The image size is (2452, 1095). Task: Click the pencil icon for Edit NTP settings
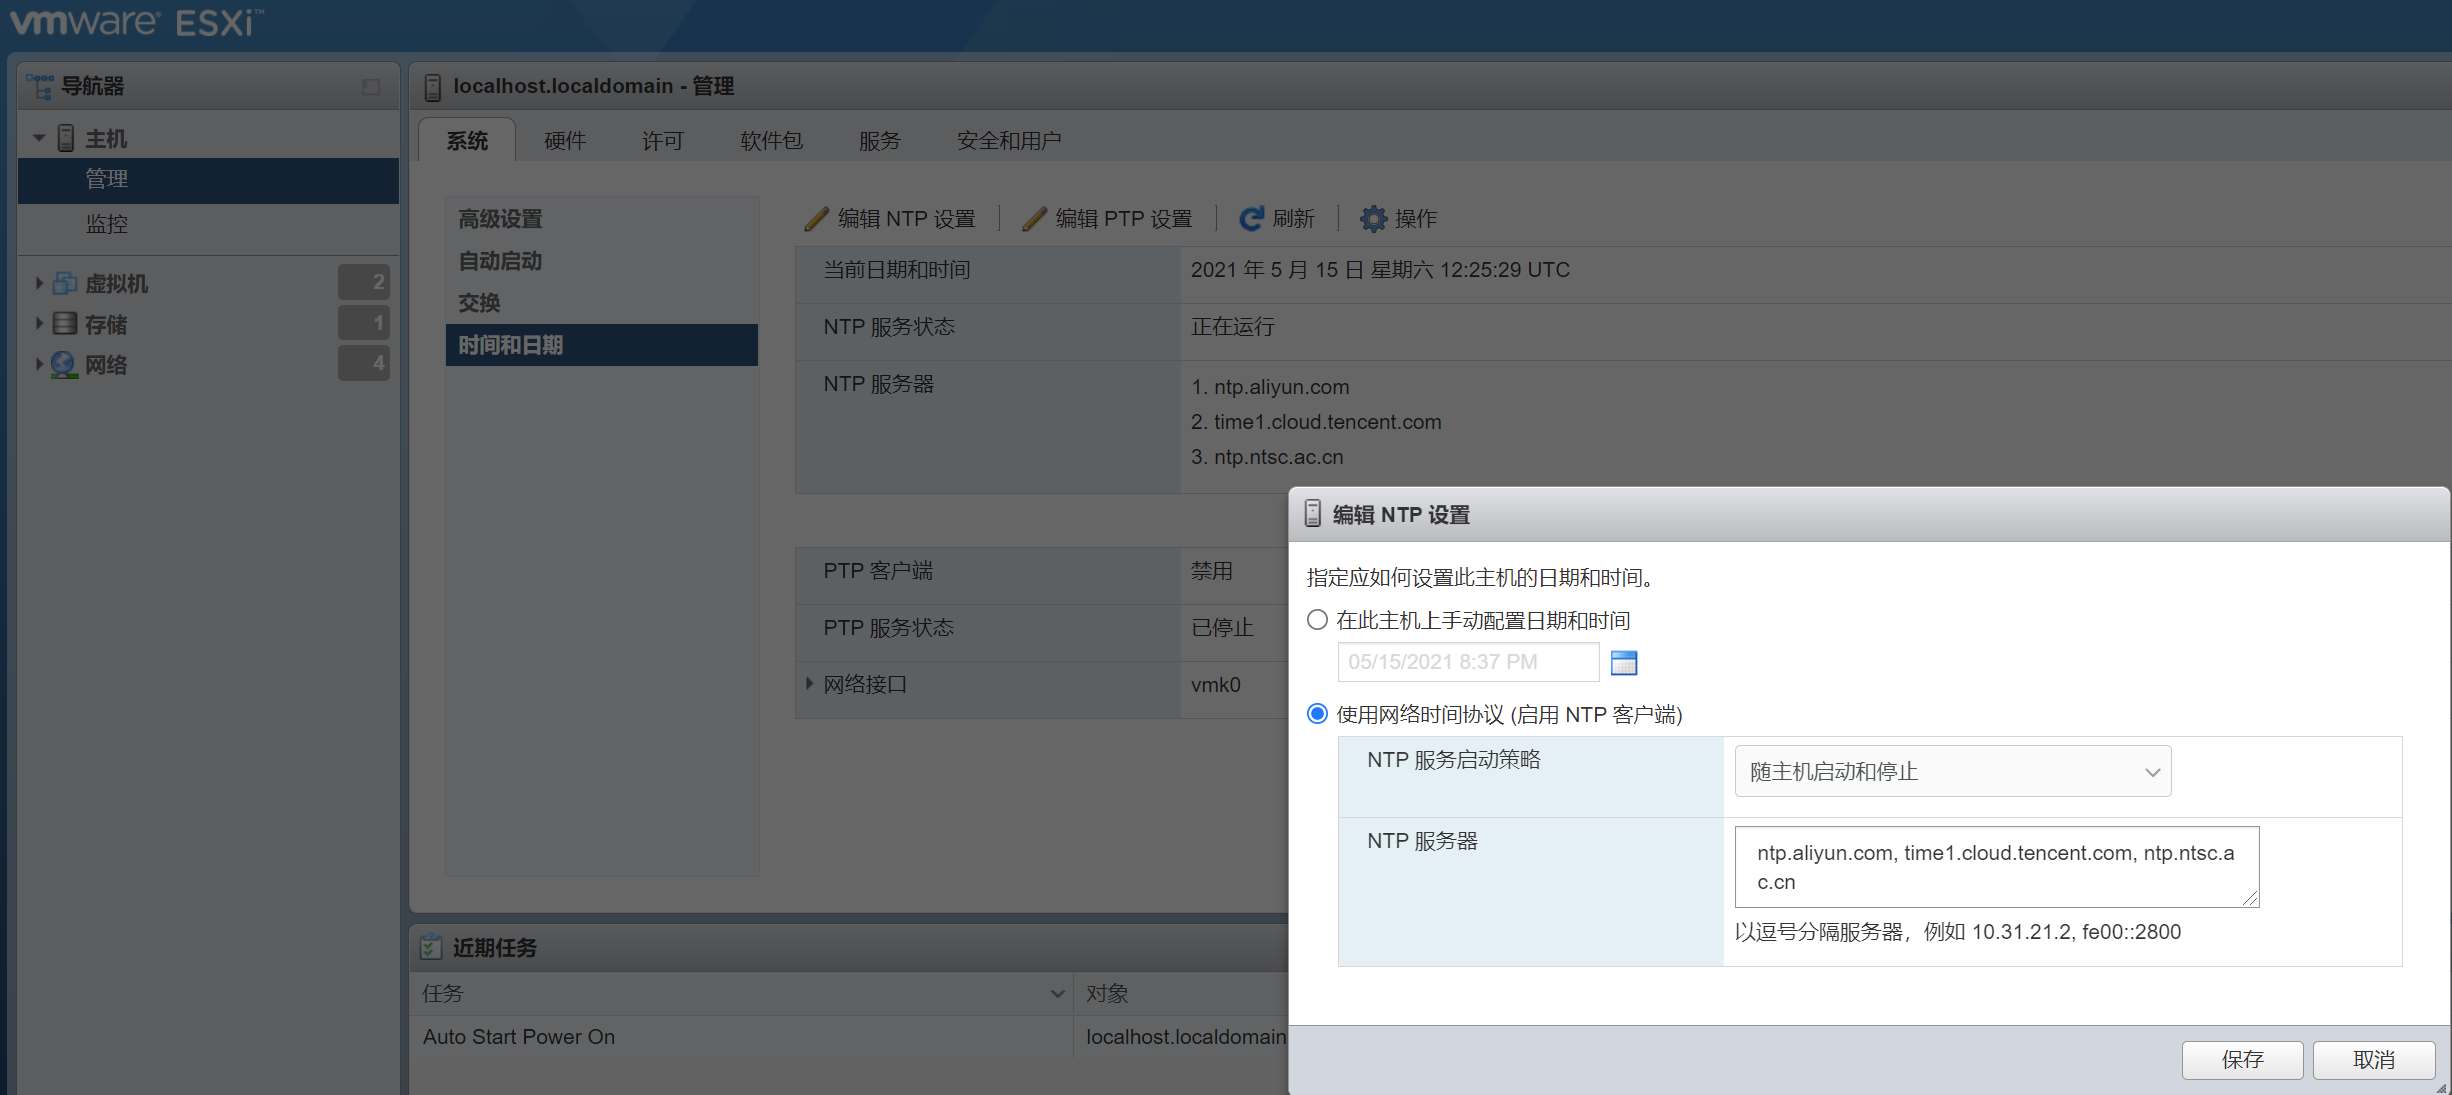pyautogui.click(x=817, y=218)
